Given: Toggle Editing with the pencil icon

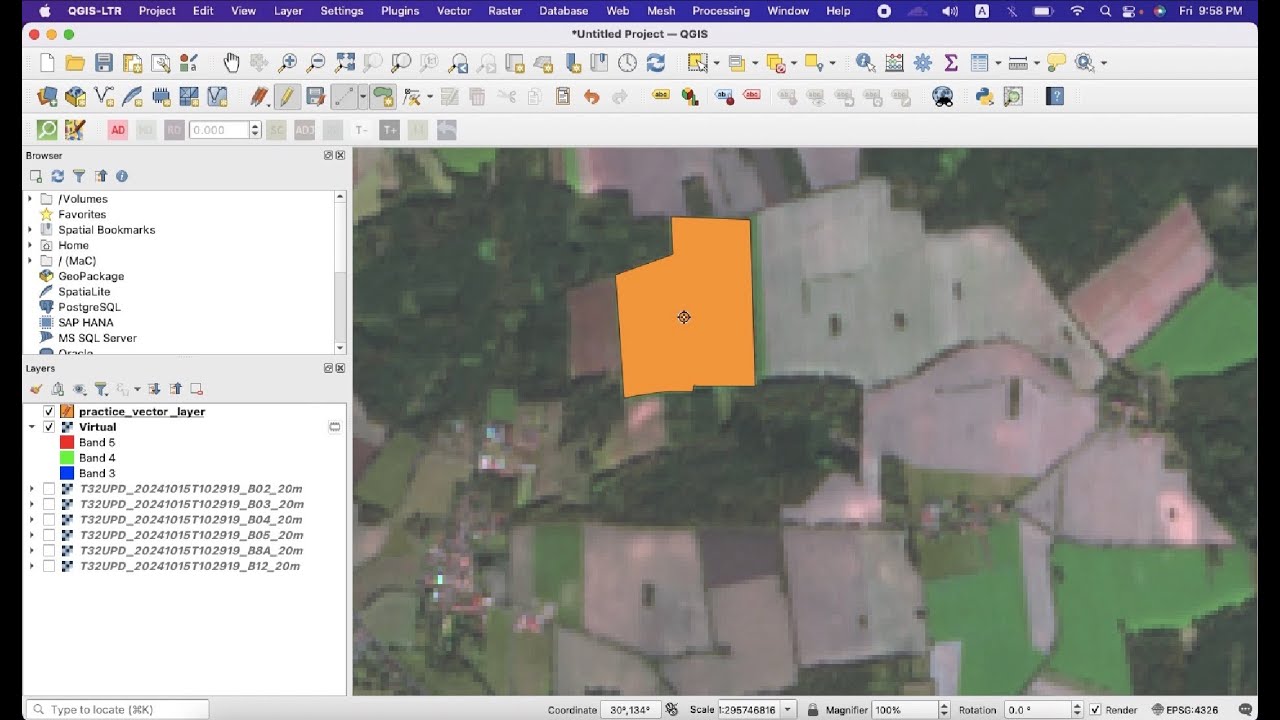Looking at the screenshot, I should [287, 97].
